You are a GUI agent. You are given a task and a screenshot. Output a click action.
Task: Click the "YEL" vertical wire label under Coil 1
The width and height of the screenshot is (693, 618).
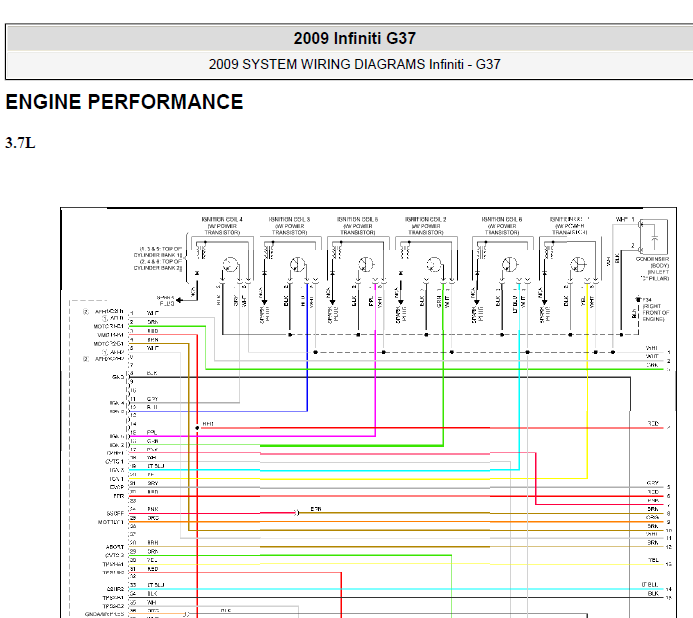(583, 301)
